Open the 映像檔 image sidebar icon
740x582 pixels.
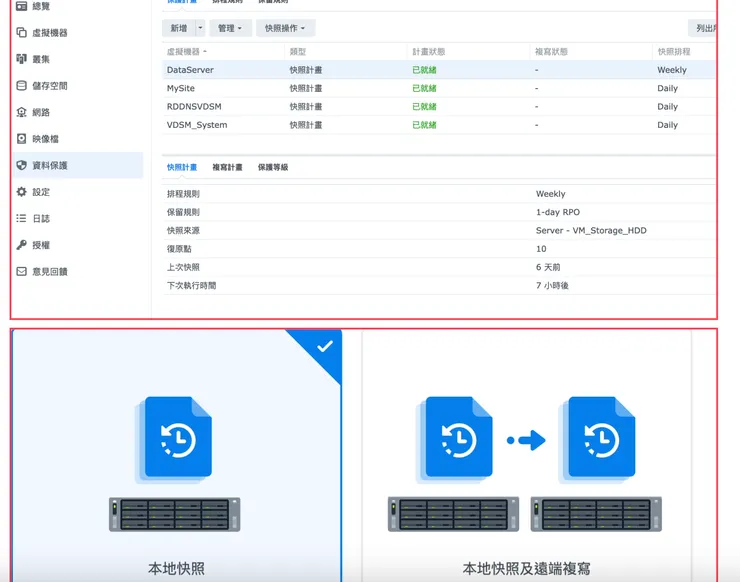coord(21,138)
